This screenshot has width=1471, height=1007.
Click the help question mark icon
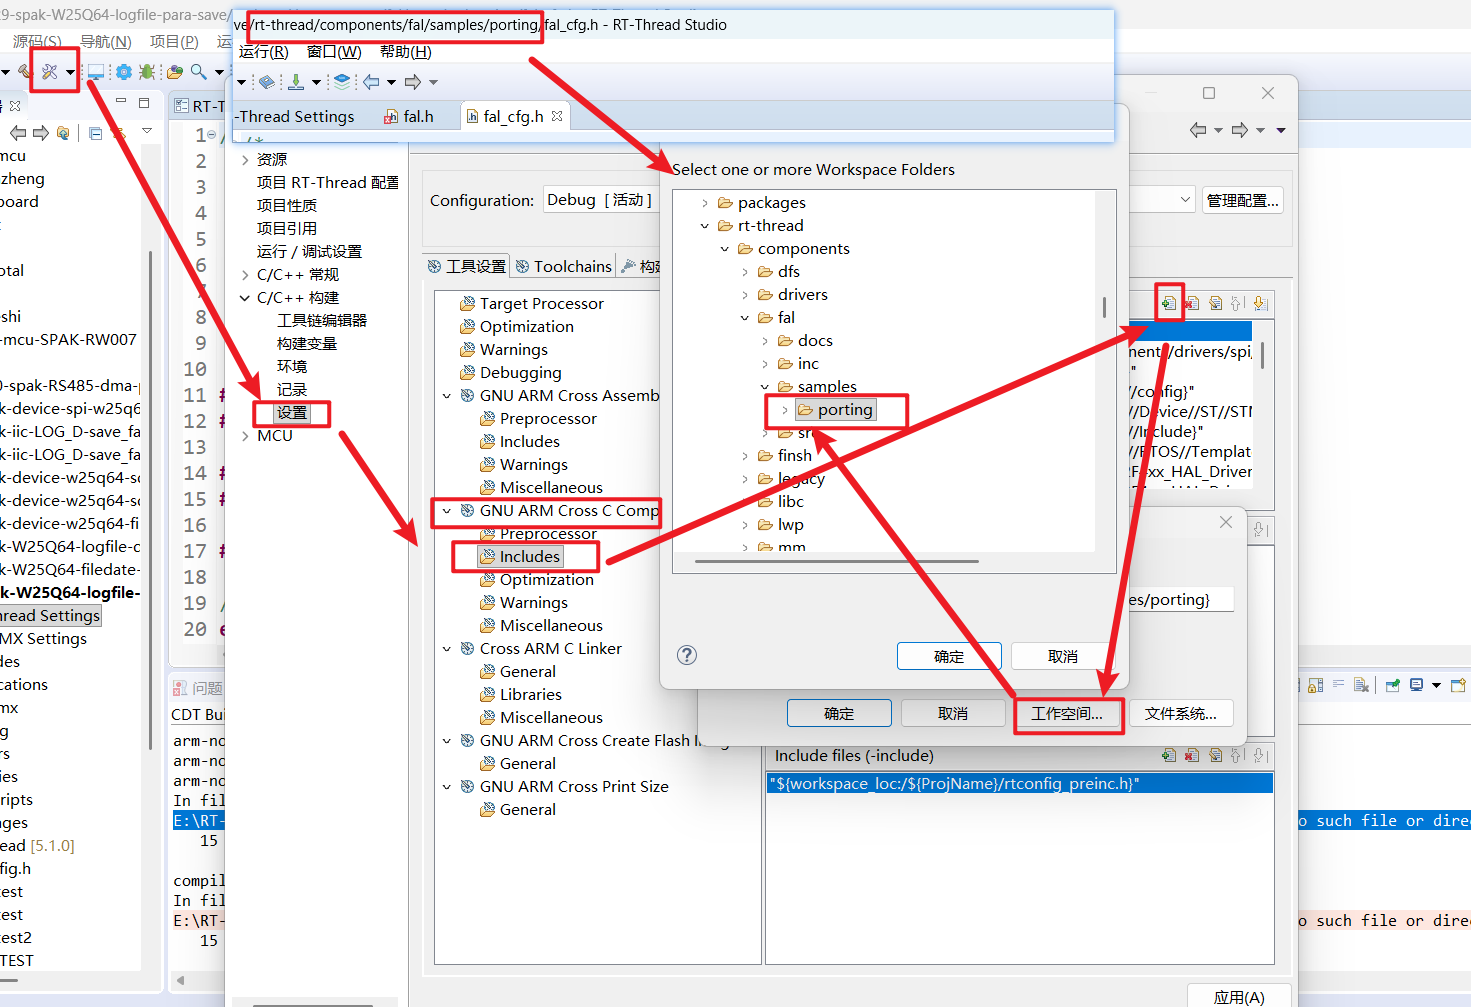point(687,655)
